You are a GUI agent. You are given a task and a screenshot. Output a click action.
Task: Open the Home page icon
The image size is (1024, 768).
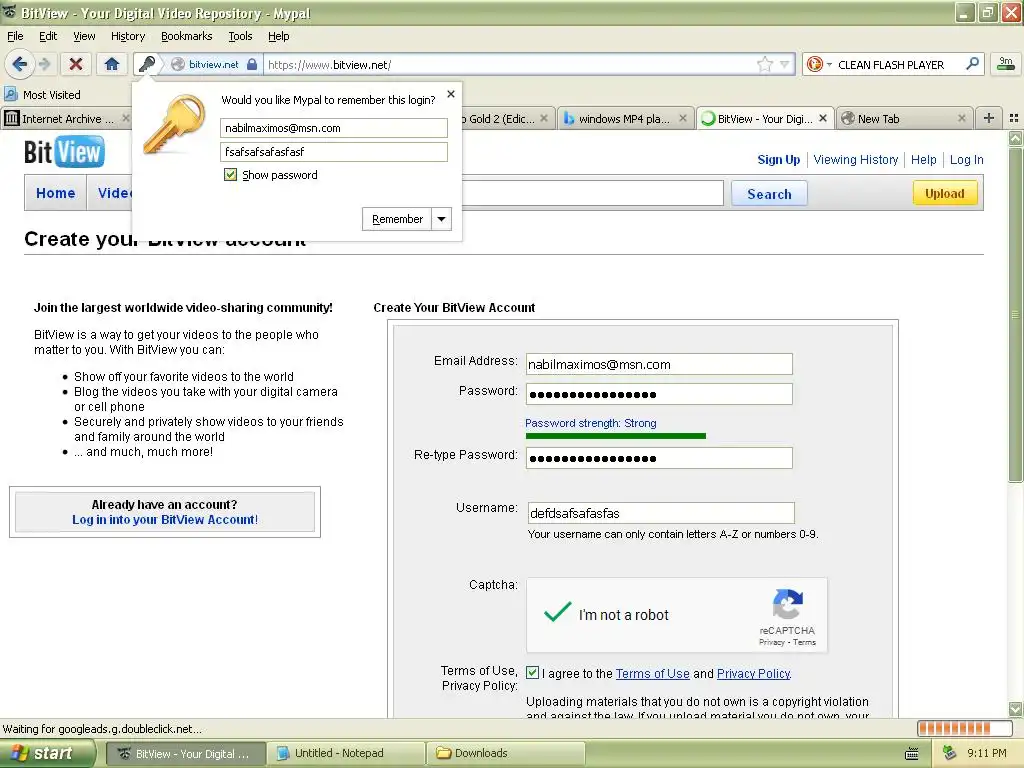(112, 64)
